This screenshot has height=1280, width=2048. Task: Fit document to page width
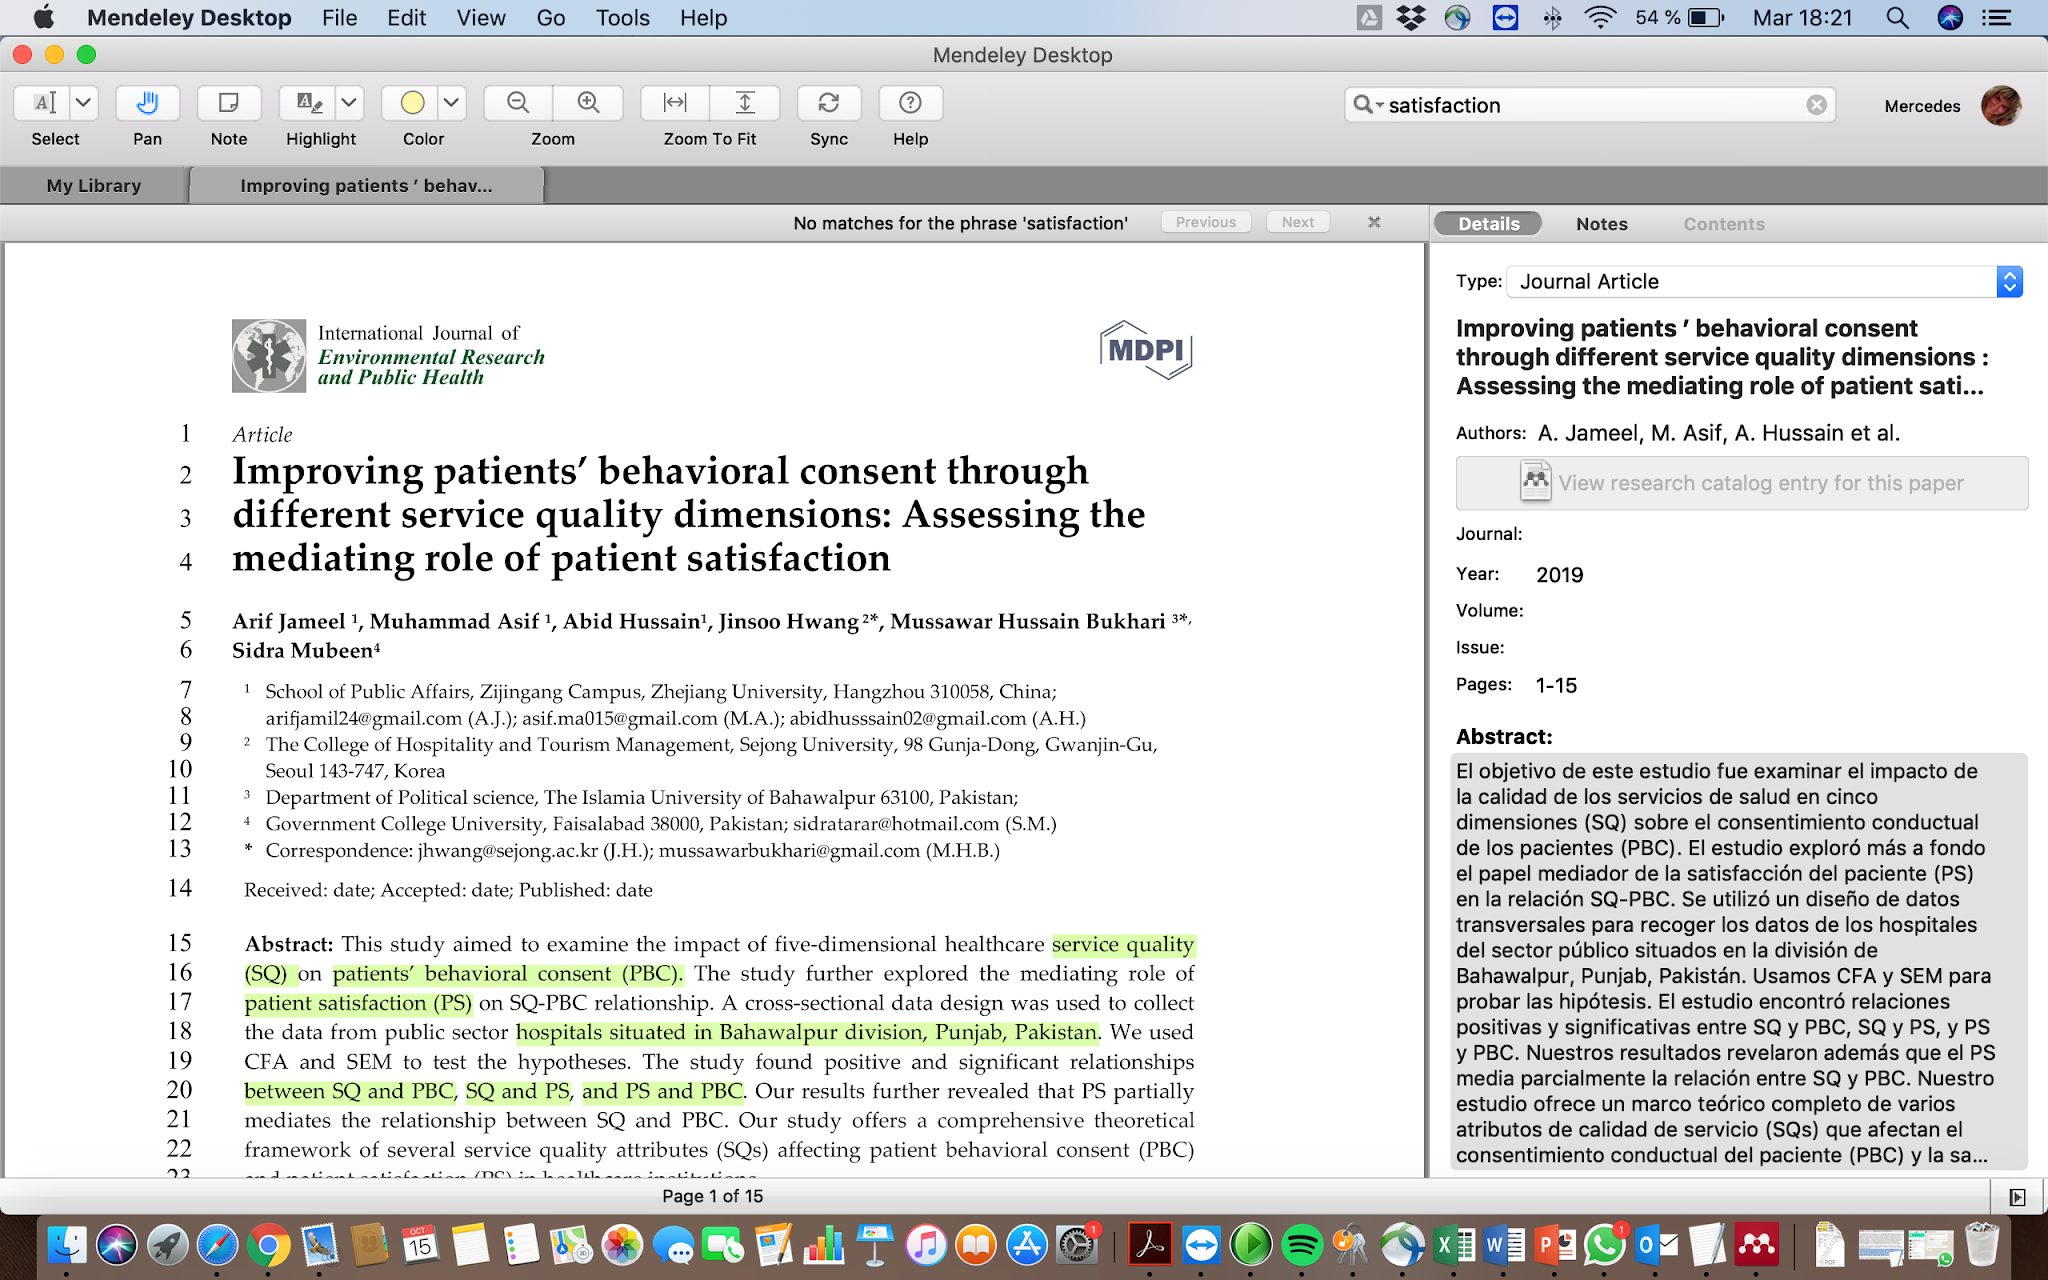(x=676, y=103)
